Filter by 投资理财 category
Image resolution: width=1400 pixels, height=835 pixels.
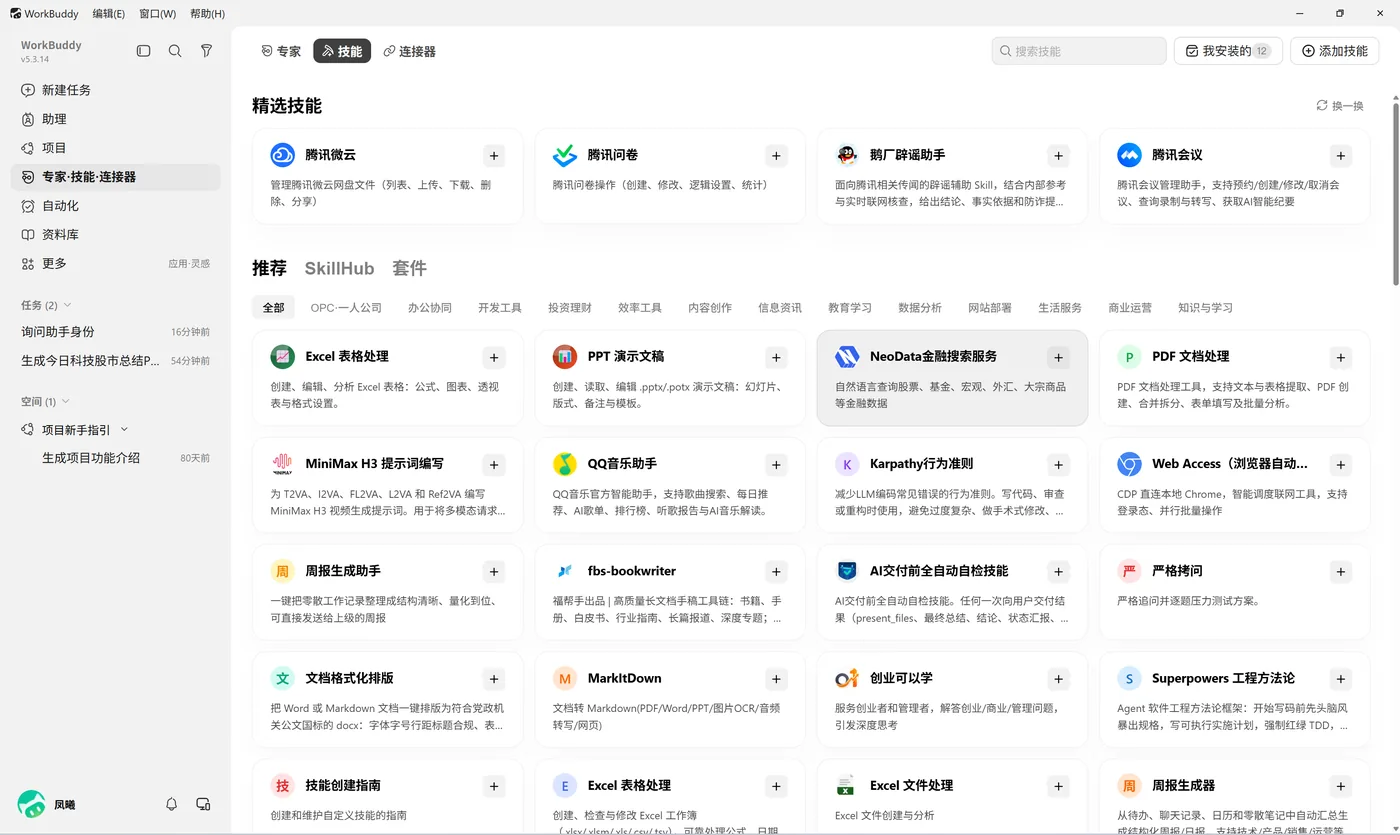(x=570, y=308)
